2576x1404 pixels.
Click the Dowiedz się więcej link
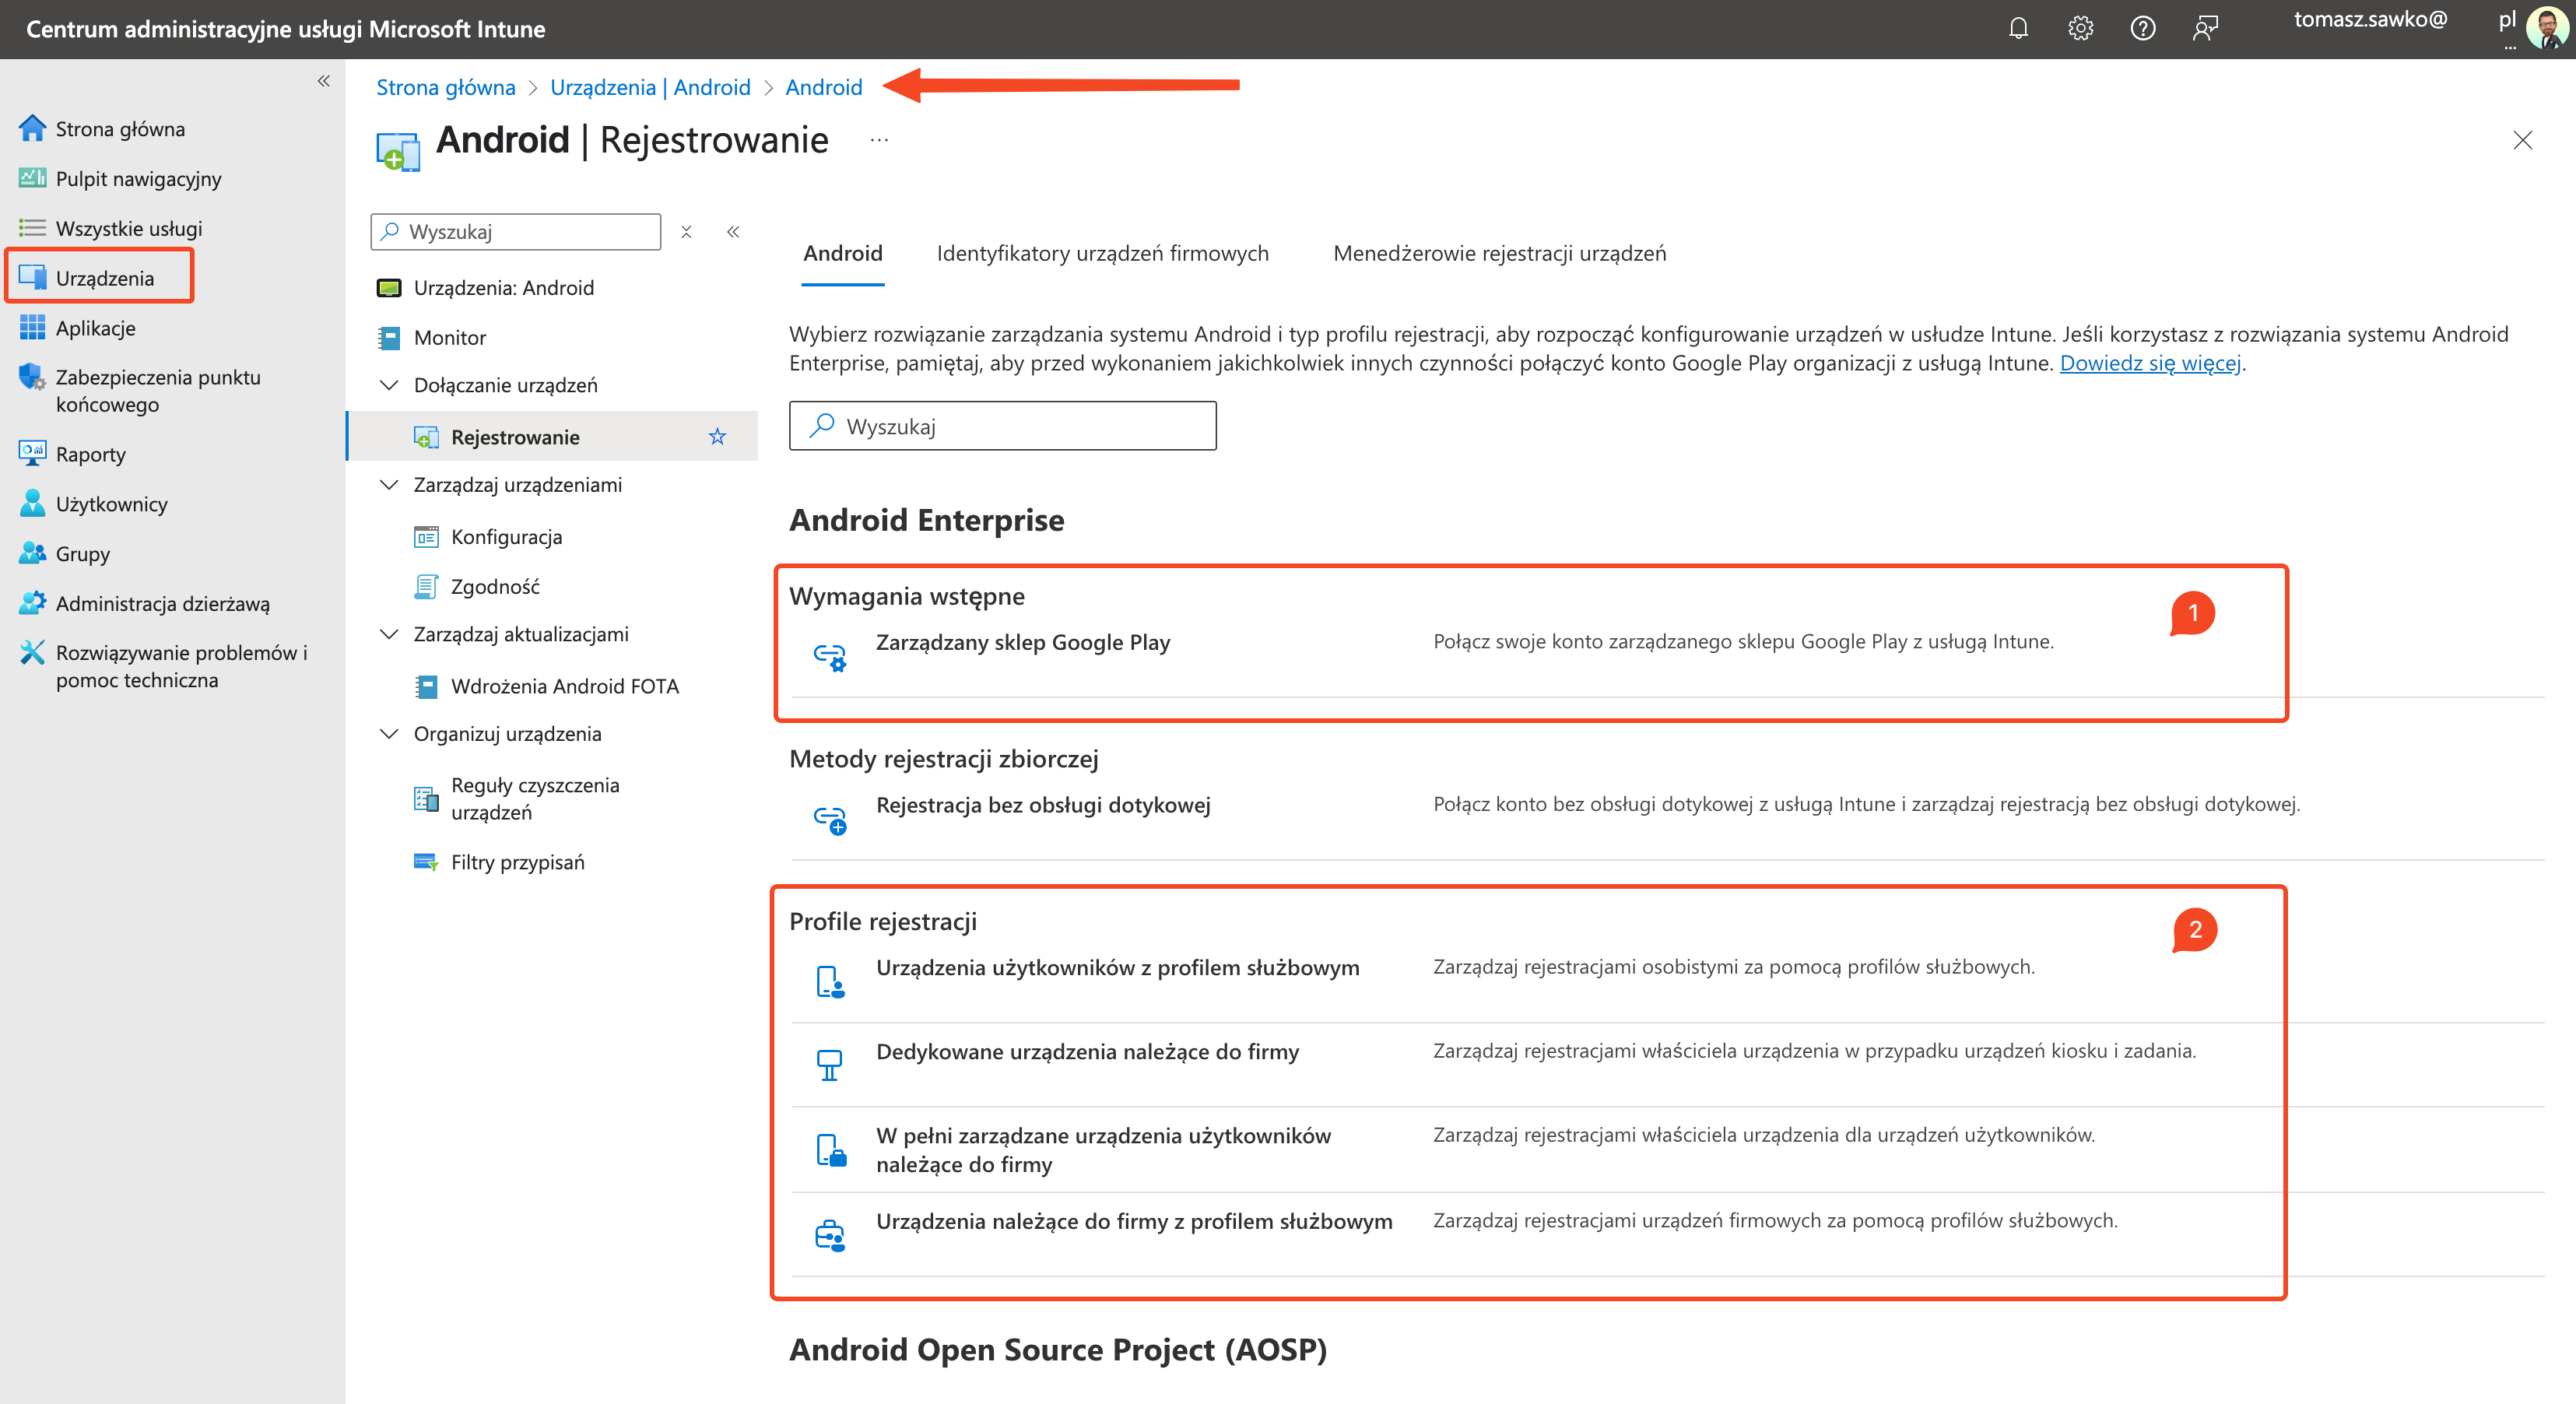[x=2150, y=363]
